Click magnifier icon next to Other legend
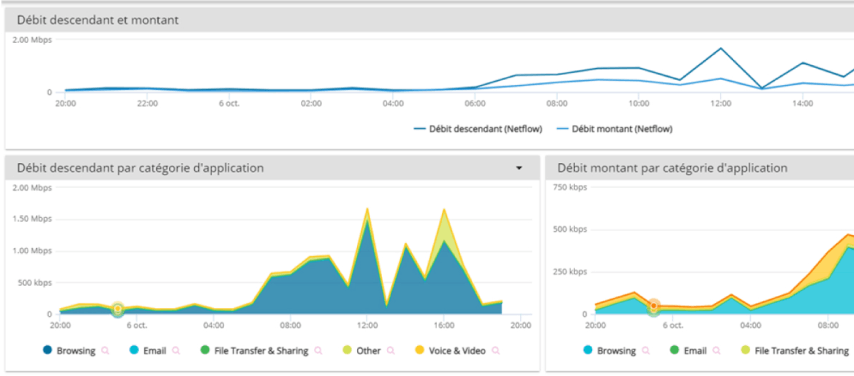Viewport: 854px width, 376px height. pos(391,351)
